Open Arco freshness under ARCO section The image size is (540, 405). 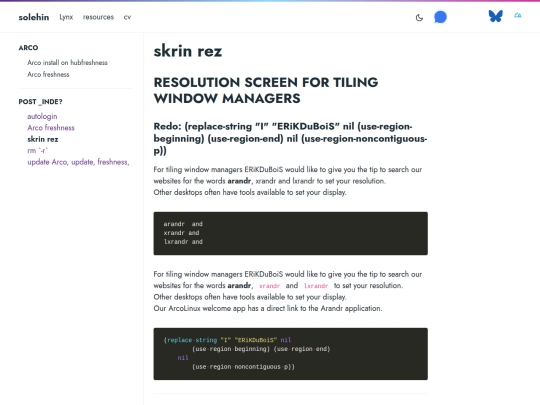48,74
